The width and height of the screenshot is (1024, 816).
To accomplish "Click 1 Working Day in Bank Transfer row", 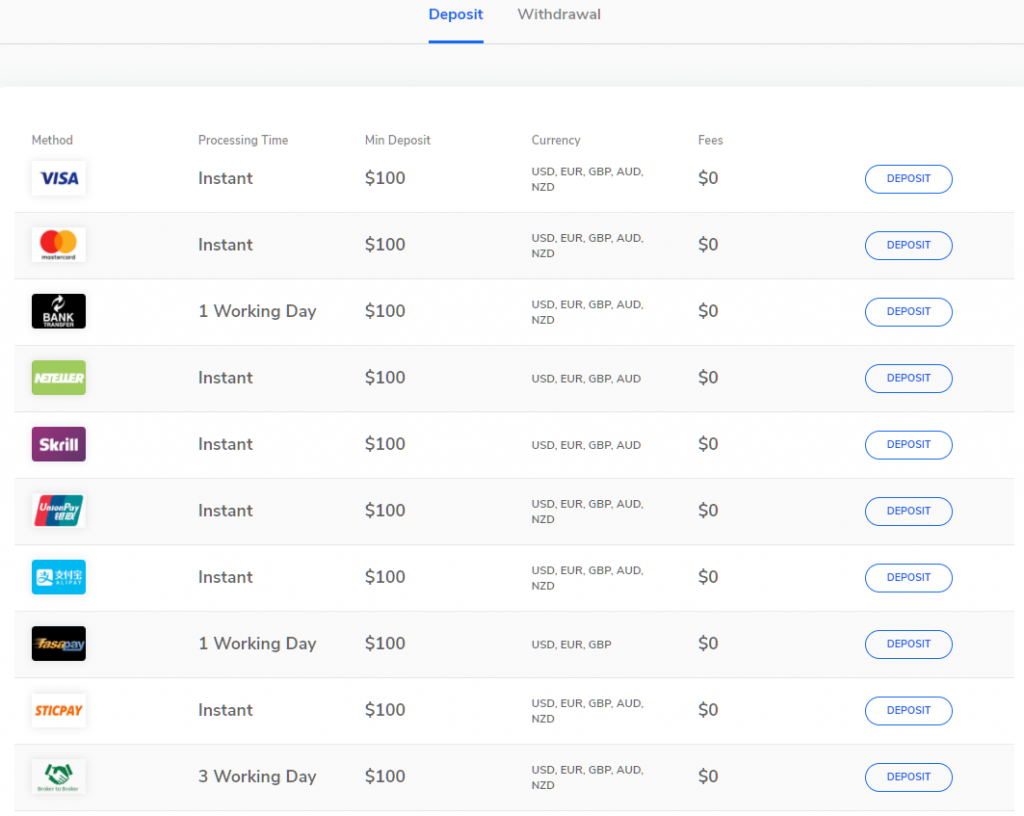I will (x=257, y=311).
